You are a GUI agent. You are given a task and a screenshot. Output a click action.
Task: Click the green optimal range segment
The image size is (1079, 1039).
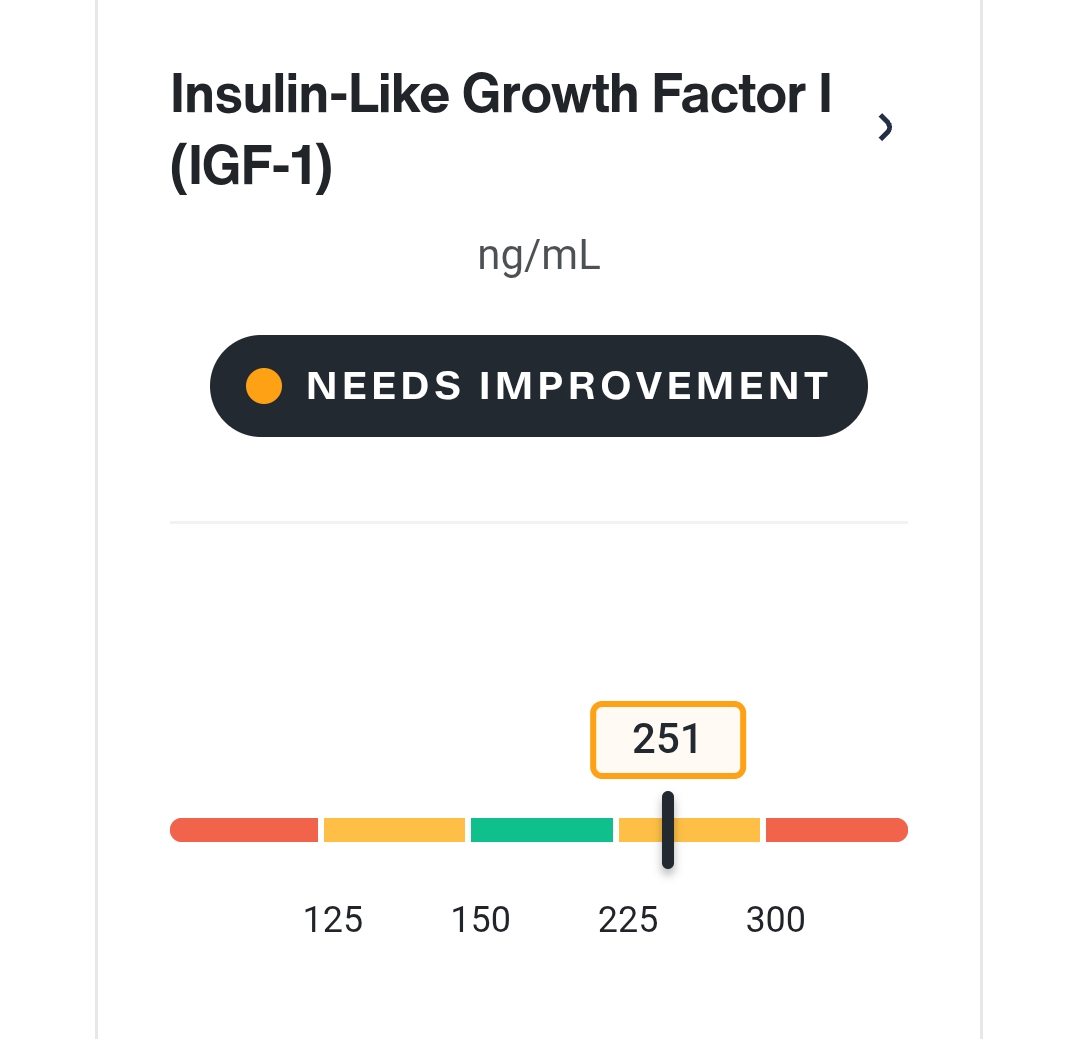pyautogui.click(x=542, y=830)
